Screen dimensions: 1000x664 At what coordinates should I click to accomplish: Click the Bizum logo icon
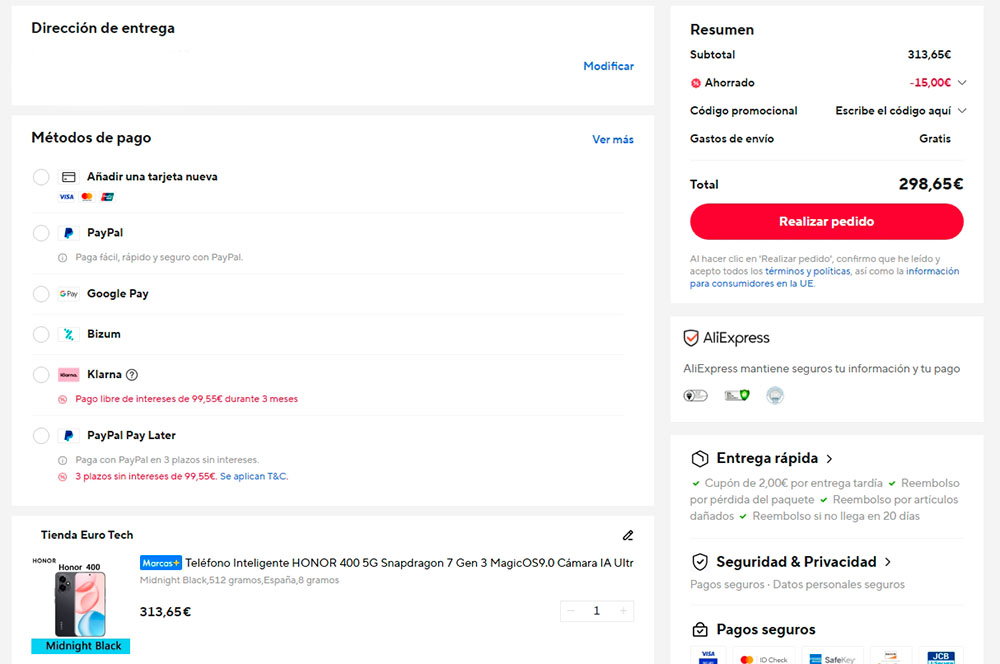click(68, 334)
